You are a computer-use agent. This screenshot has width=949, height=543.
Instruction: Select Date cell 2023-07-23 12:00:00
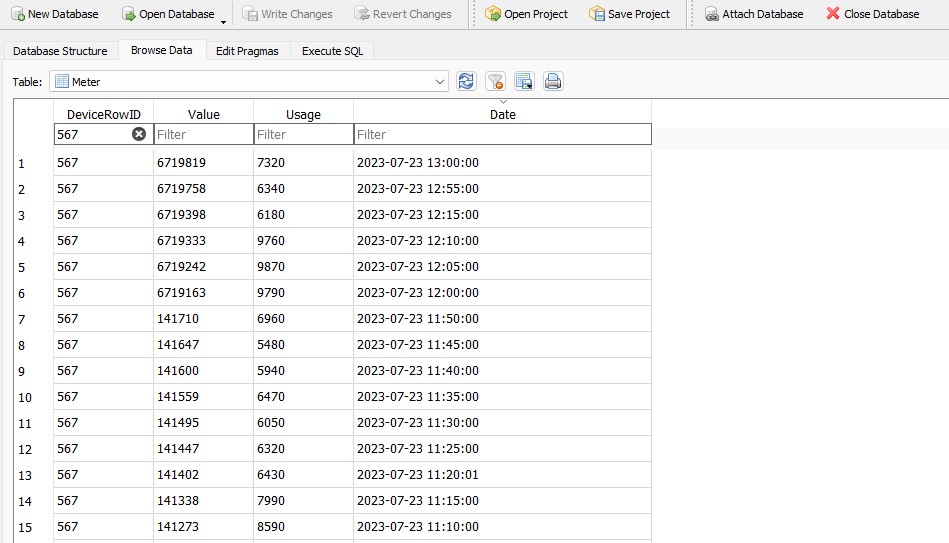click(502, 292)
